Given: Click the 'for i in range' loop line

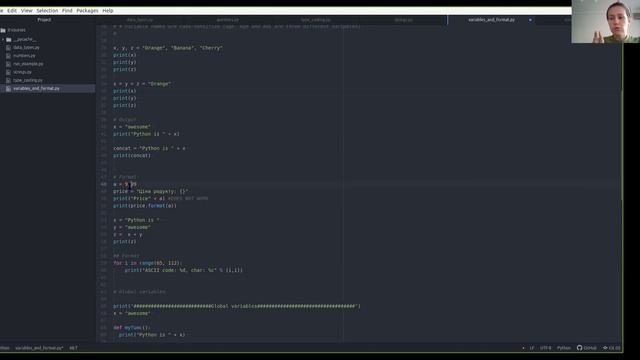Looking at the screenshot, I should 148,263.
